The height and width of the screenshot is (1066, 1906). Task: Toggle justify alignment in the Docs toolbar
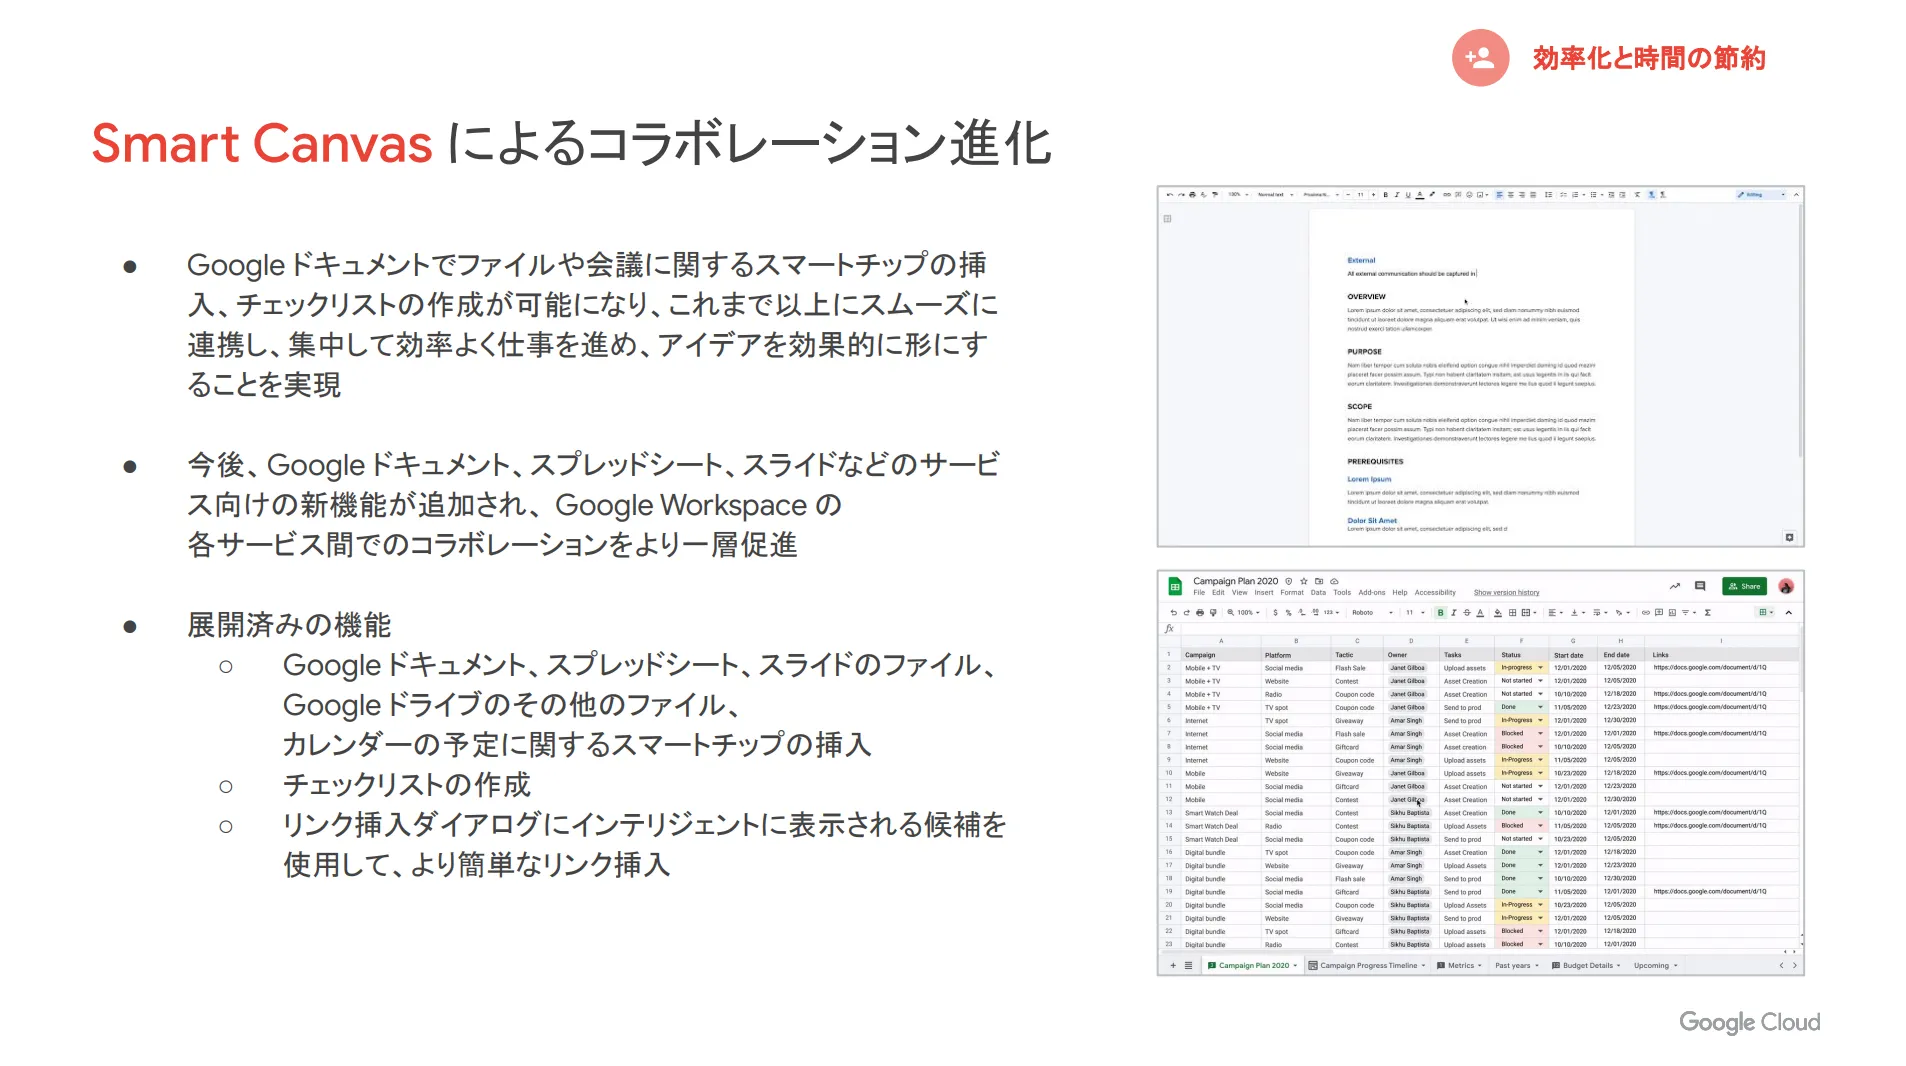pos(1533,195)
